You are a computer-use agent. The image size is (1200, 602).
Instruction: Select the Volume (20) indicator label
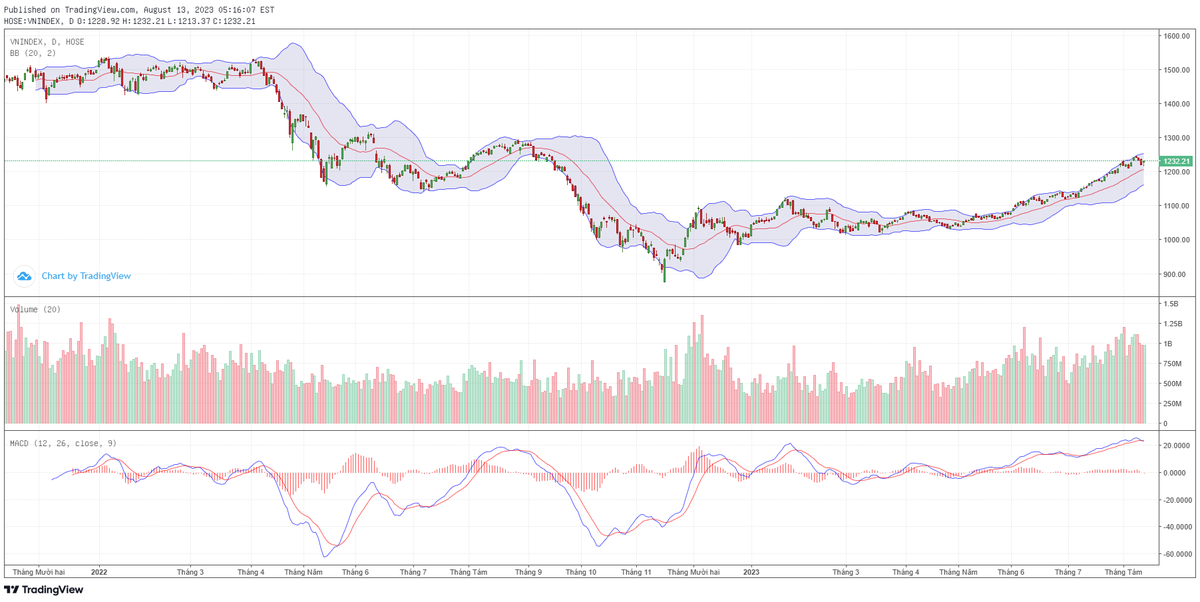35,309
